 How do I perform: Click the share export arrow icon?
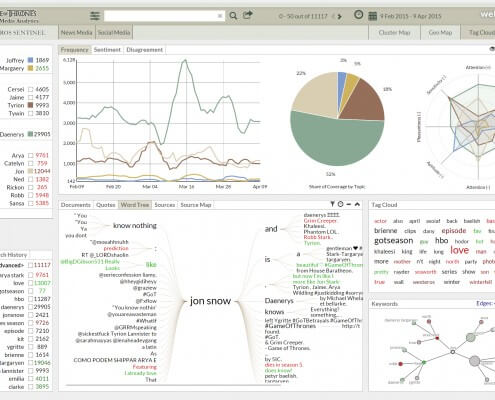coord(248,15)
